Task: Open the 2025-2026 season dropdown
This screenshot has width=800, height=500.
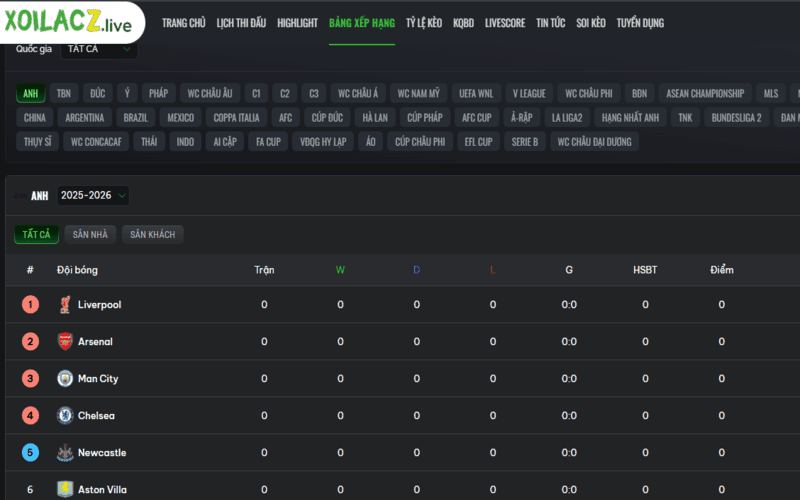Action: (93, 195)
